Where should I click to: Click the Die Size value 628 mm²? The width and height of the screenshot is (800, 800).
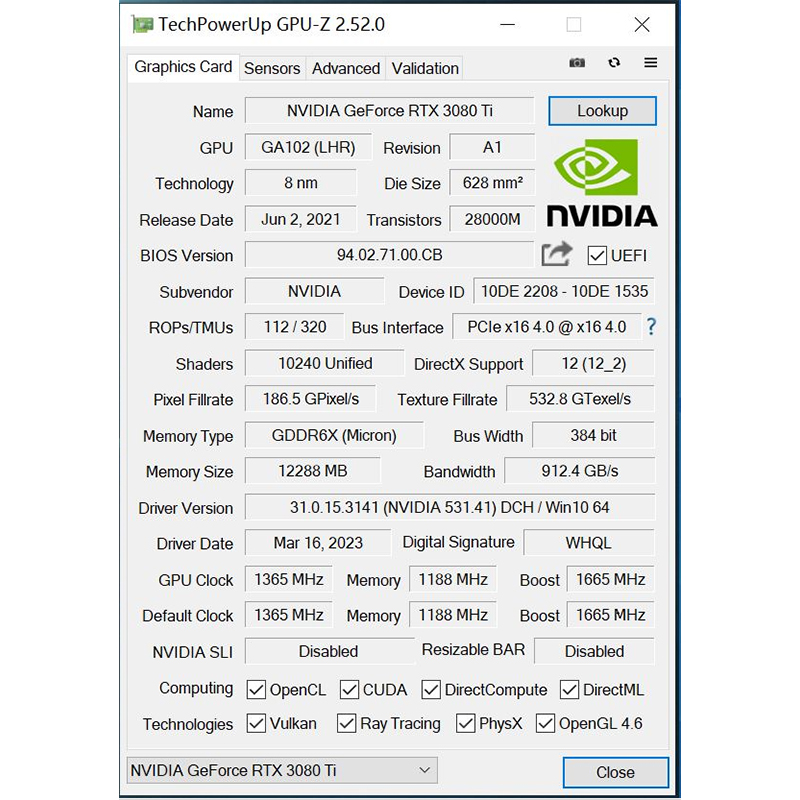coord(492,183)
